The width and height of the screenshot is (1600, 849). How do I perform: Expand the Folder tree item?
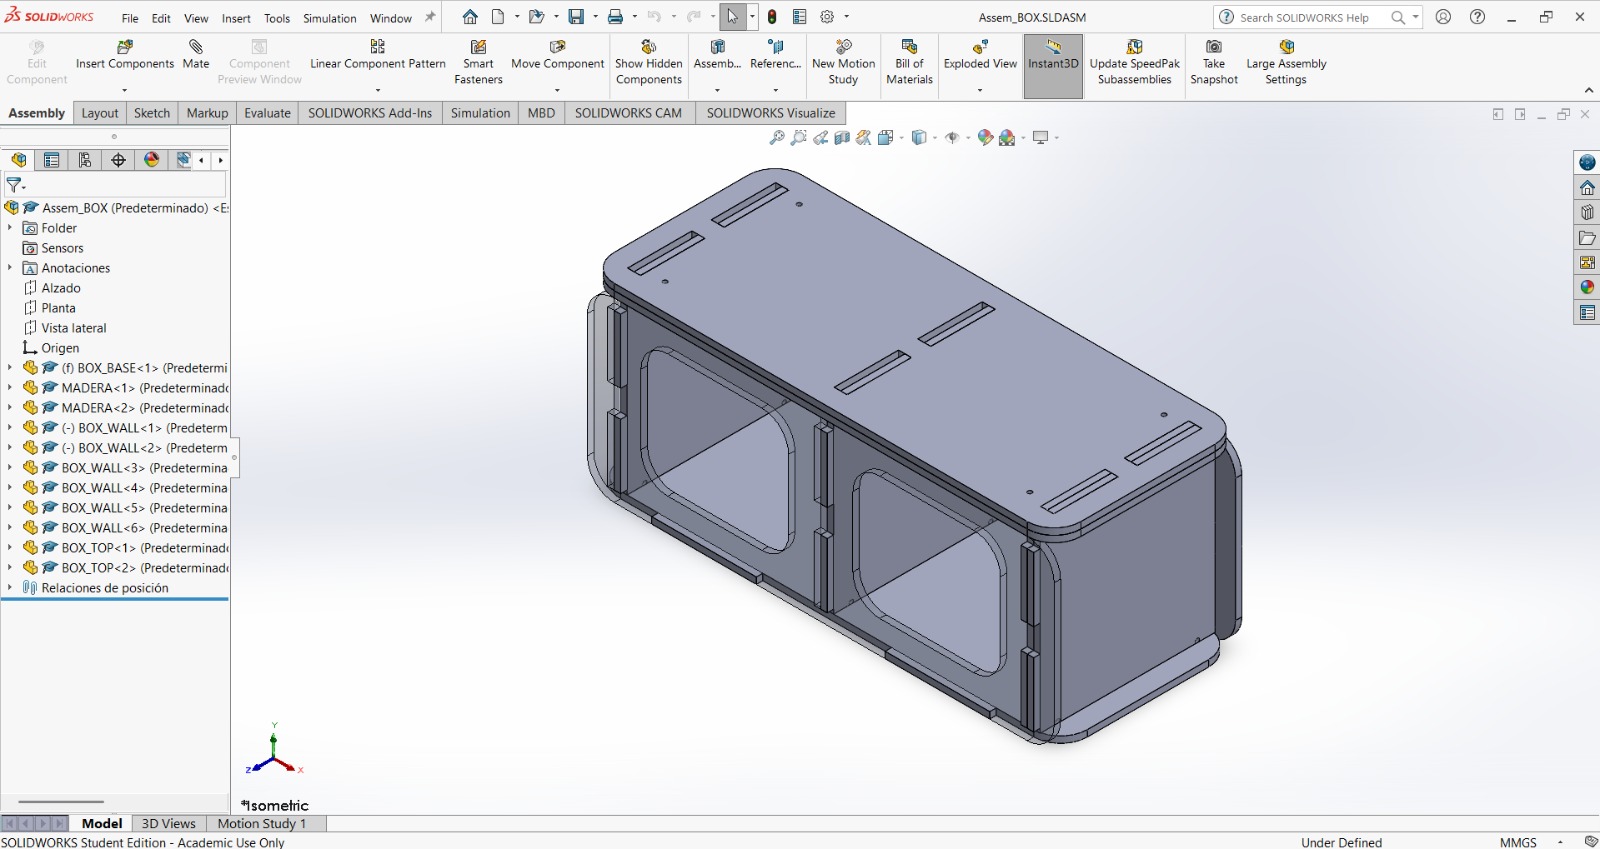pos(10,228)
